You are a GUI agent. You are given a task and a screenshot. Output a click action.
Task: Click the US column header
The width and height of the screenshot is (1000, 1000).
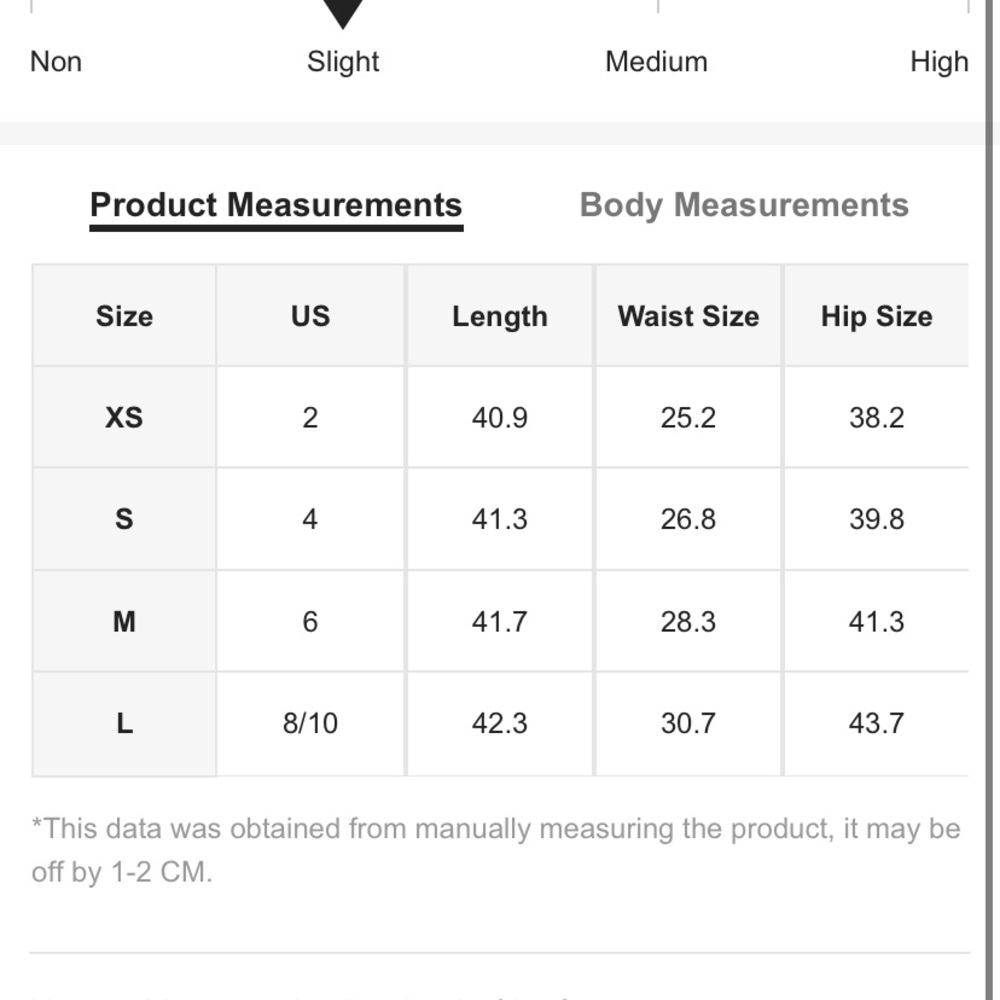pyautogui.click(x=310, y=316)
